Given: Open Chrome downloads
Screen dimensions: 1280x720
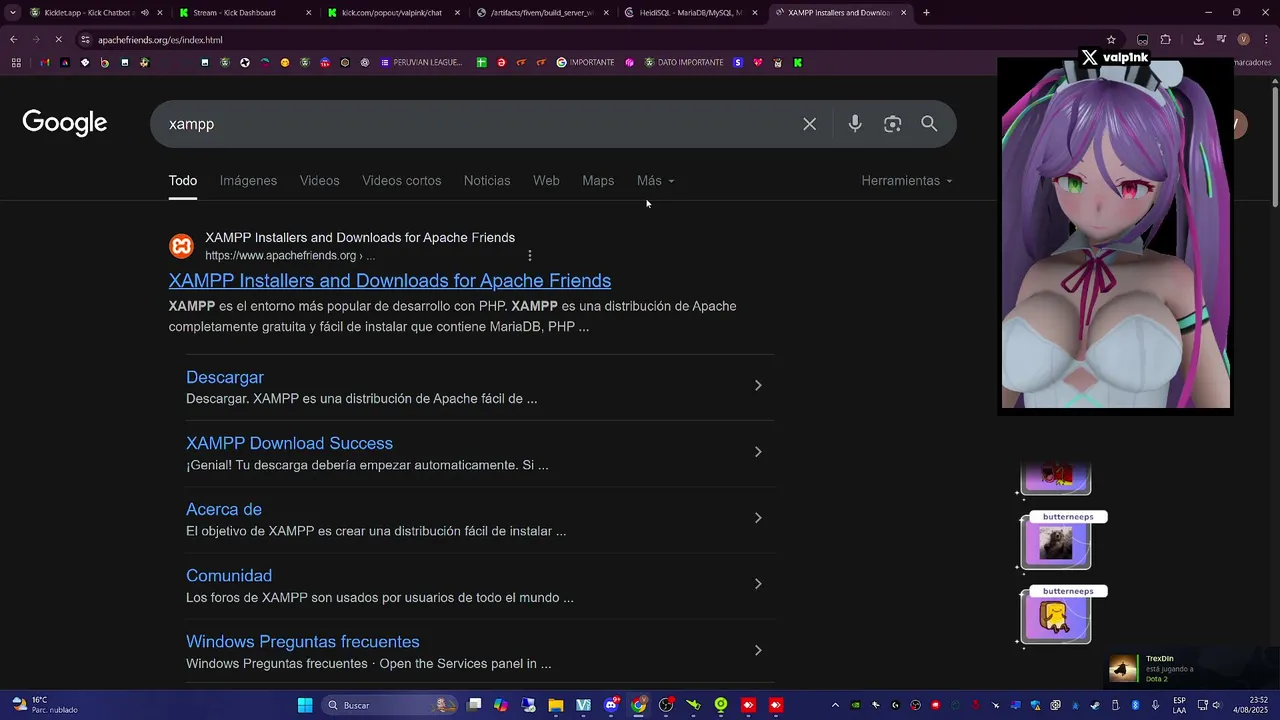Looking at the screenshot, I should (1198, 40).
